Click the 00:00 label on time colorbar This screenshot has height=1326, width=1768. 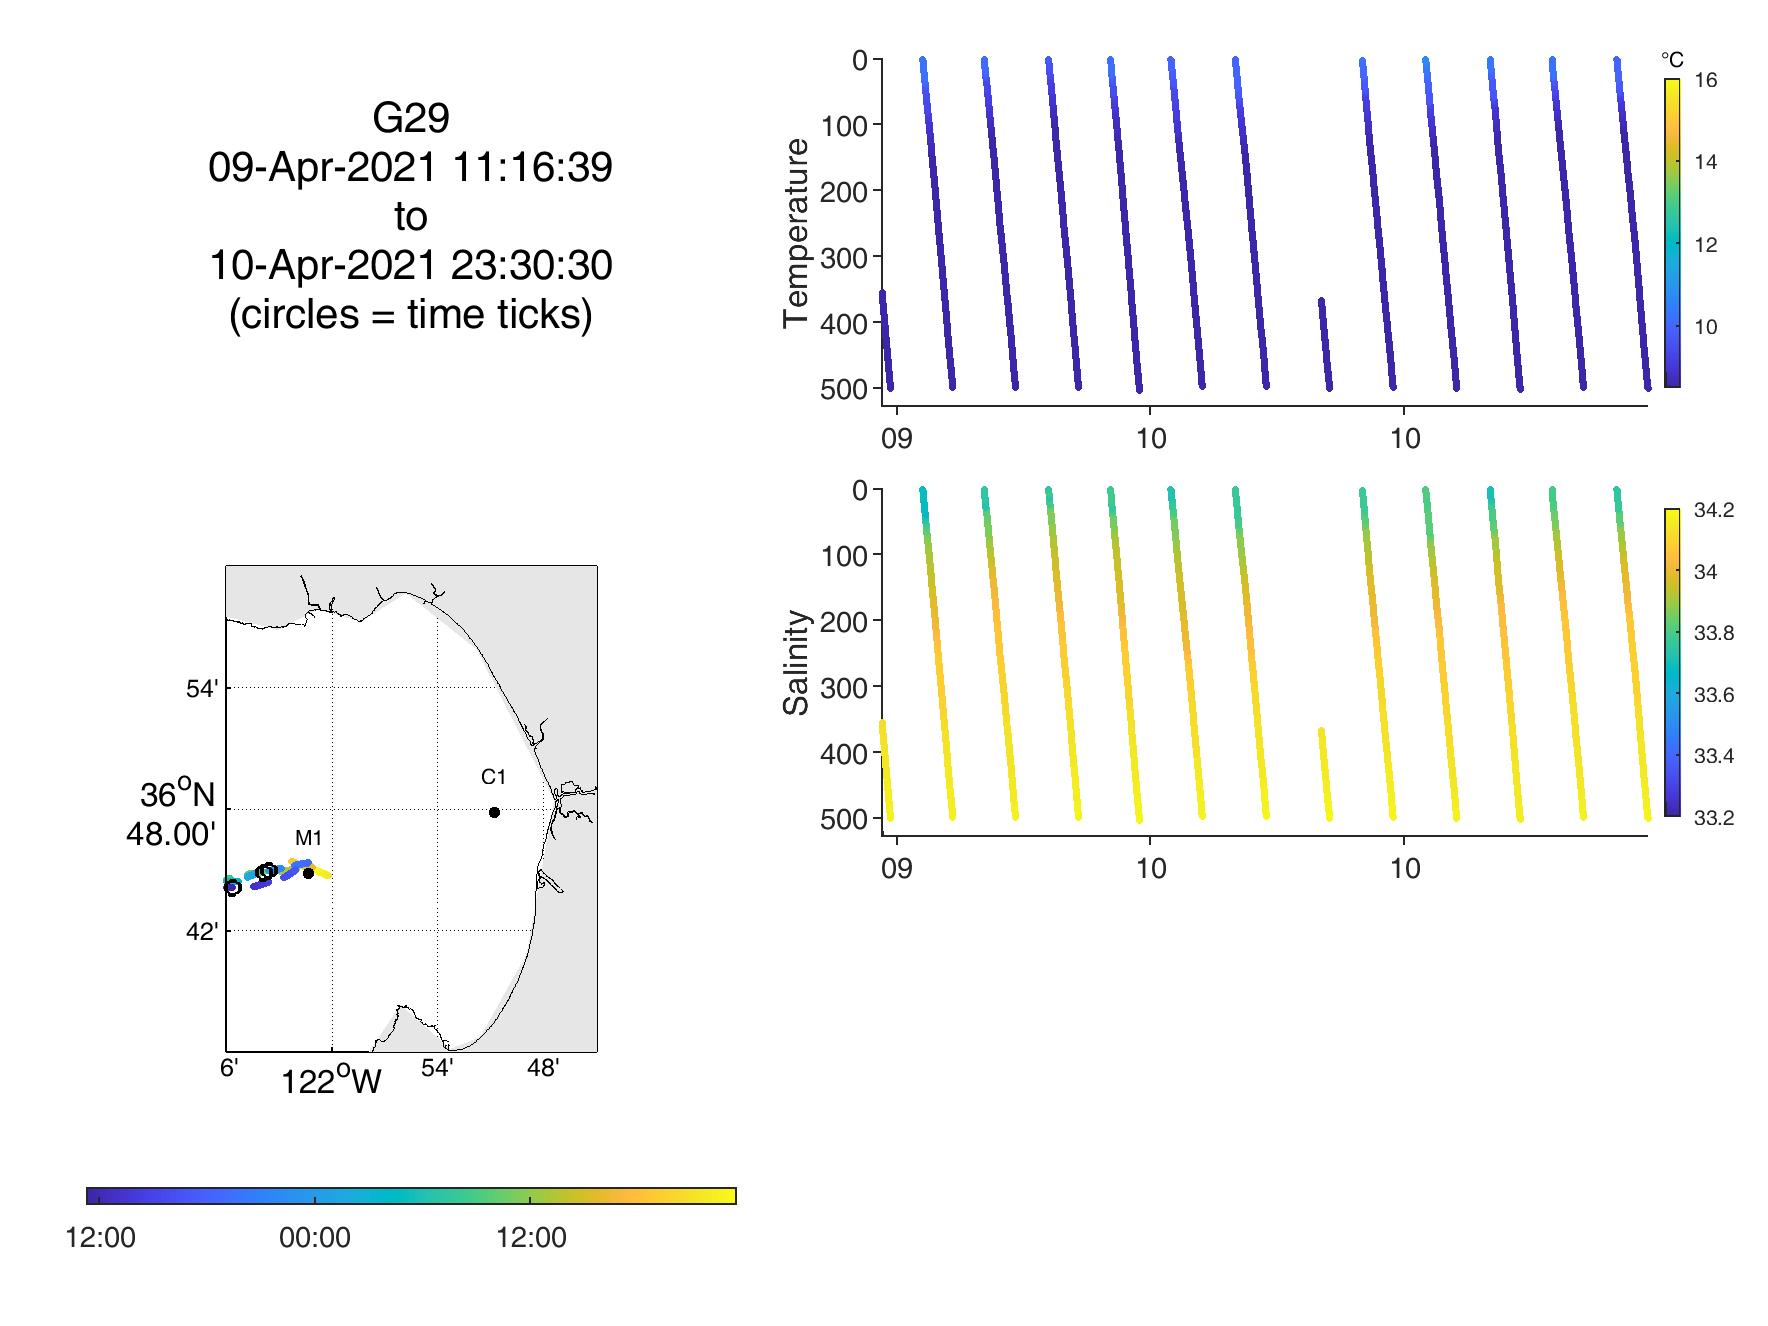point(315,1238)
